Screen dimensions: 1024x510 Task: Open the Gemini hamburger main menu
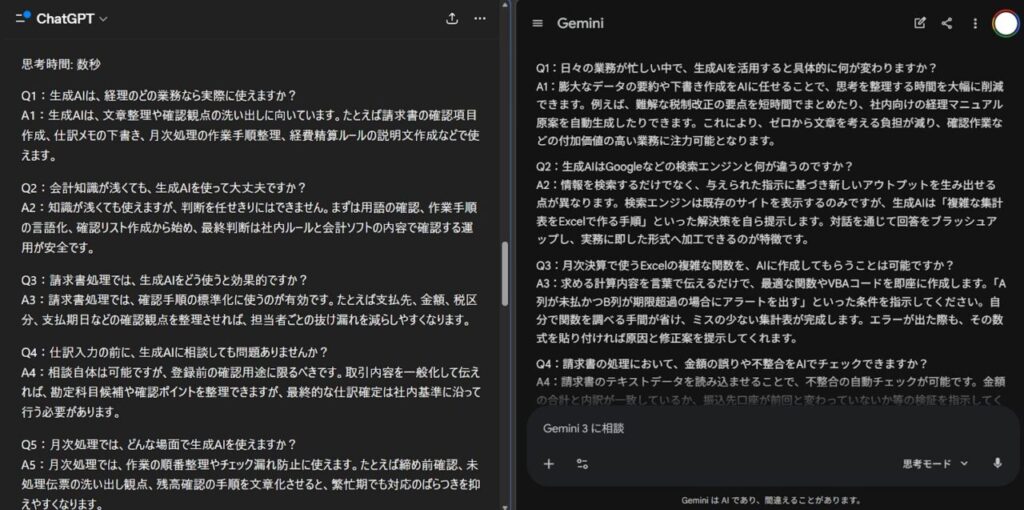(538, 23)
